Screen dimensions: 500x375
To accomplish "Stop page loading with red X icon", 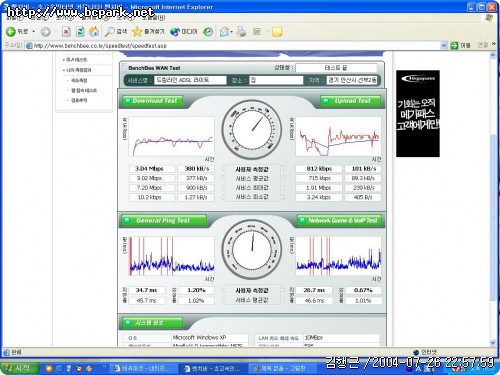I will click(66, 32).
